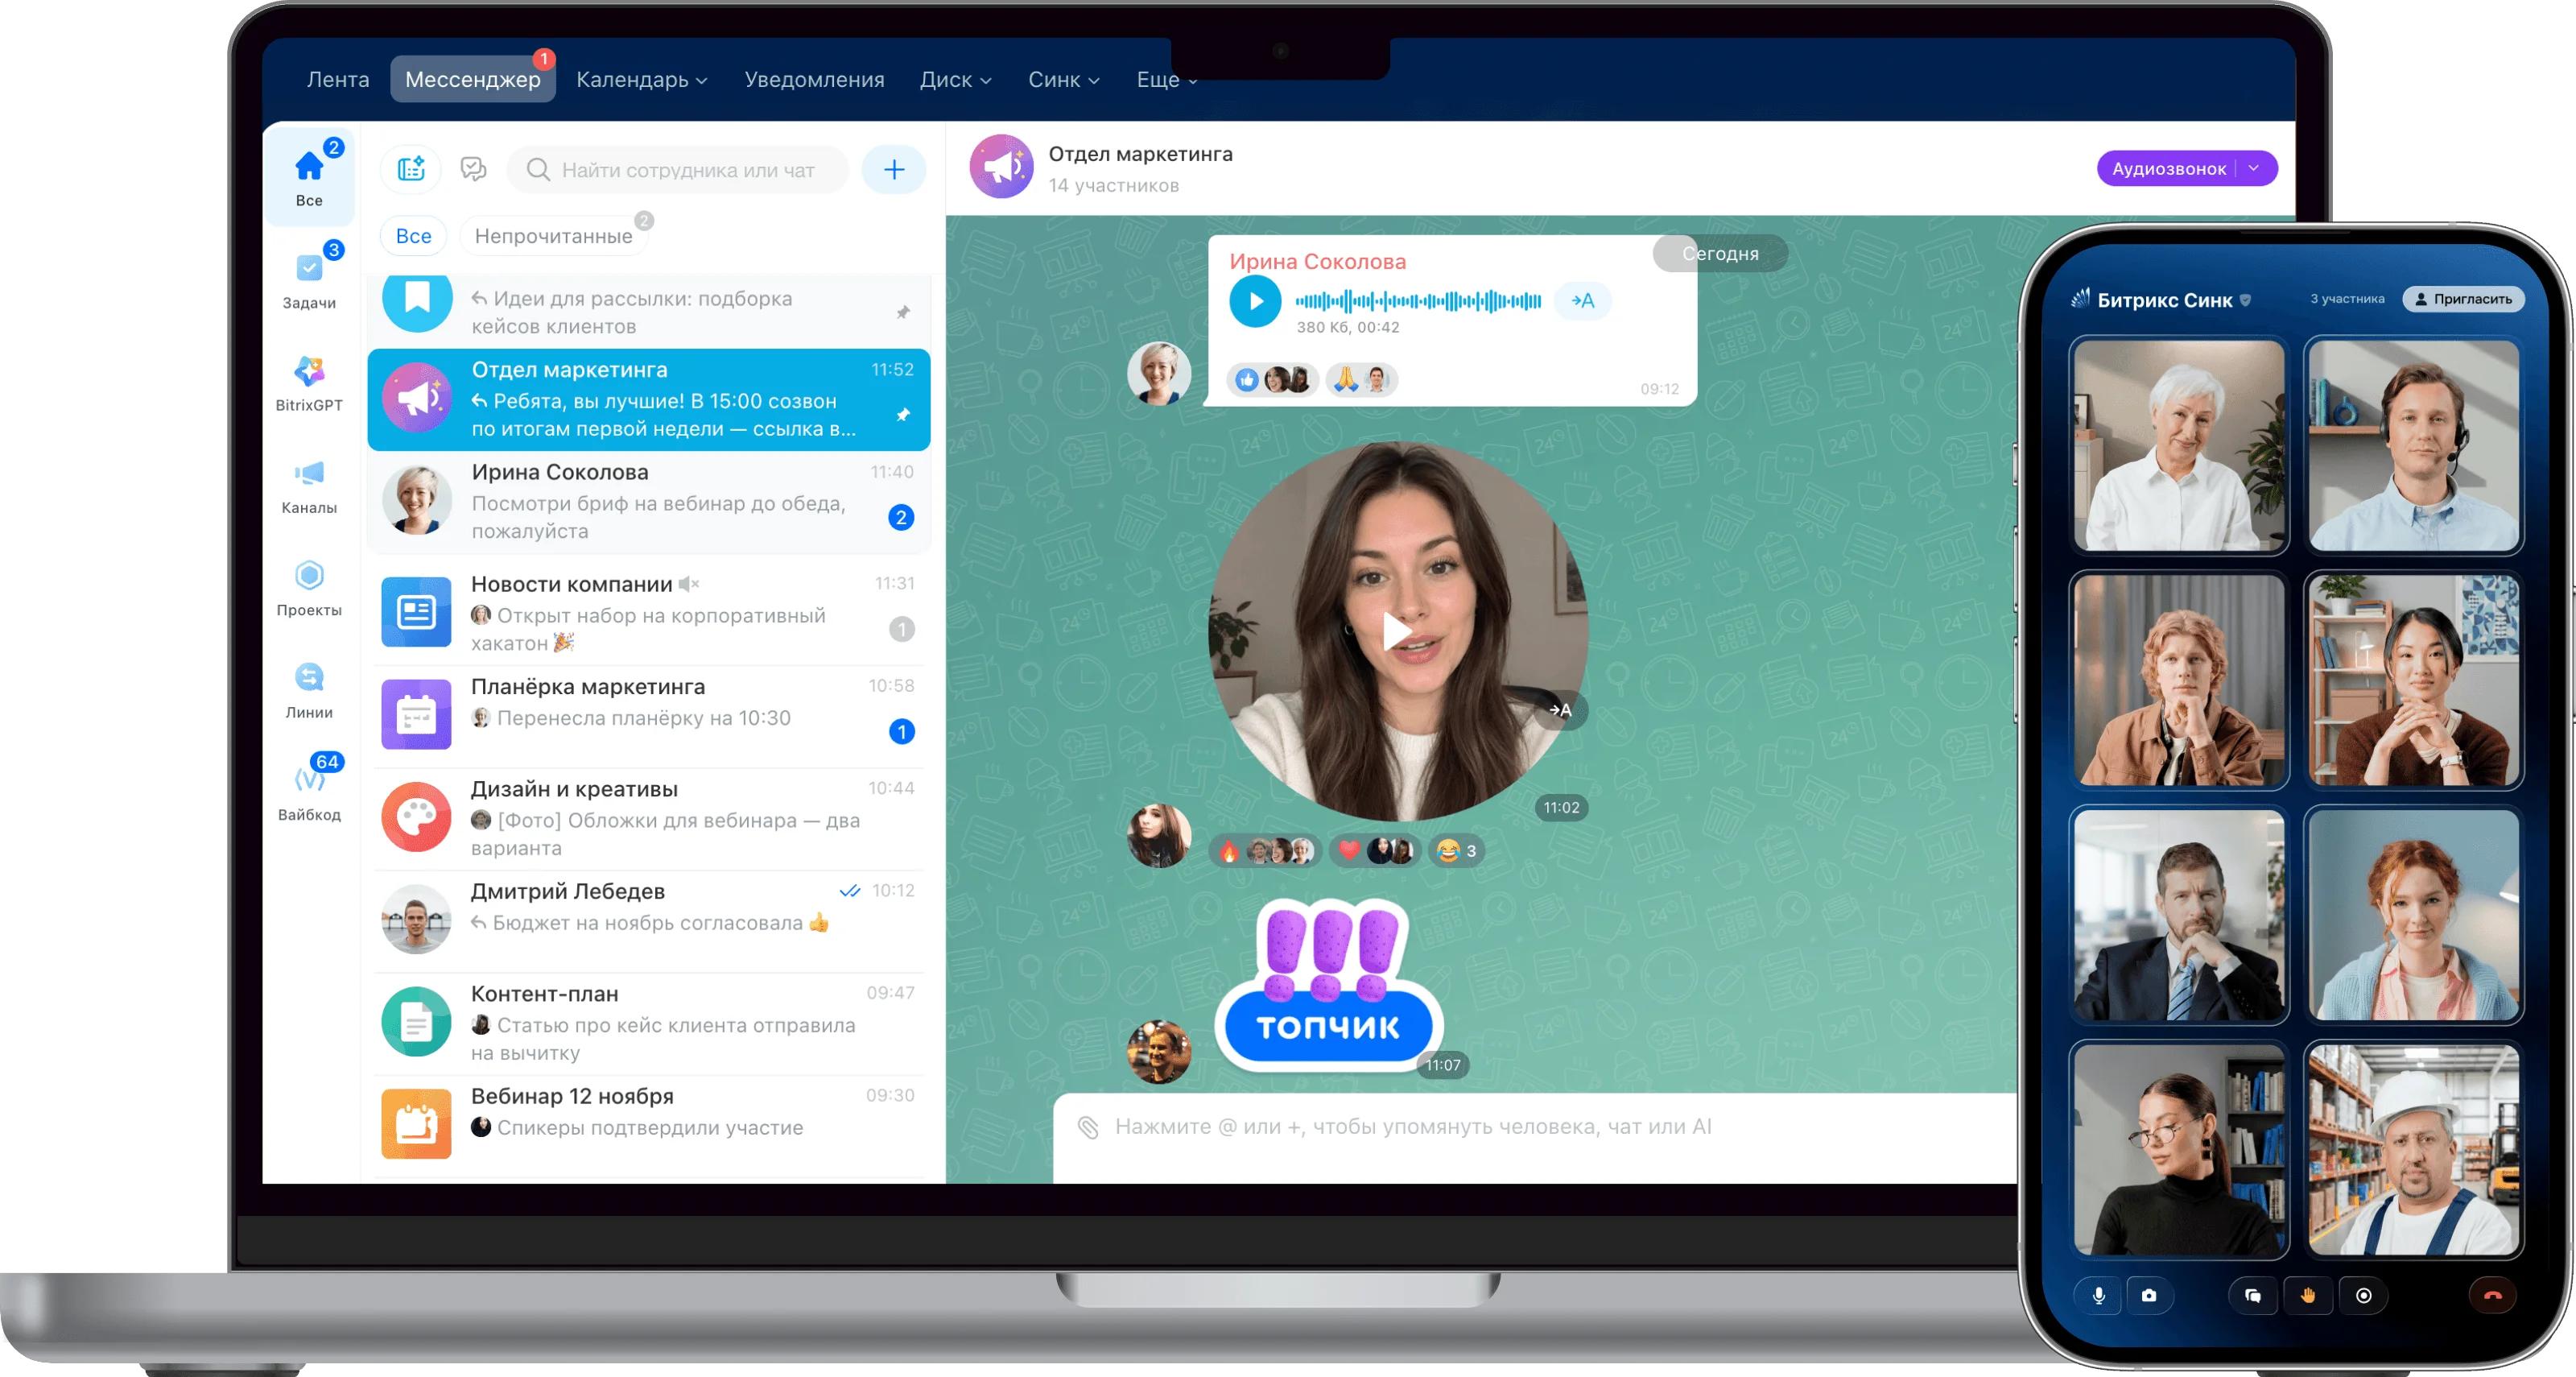Open the chat icon in phone call toolbar
Image resolution: width=2576 pixels, height=1377 pixels.
pyautogui.click(x=2252, y=1295)
